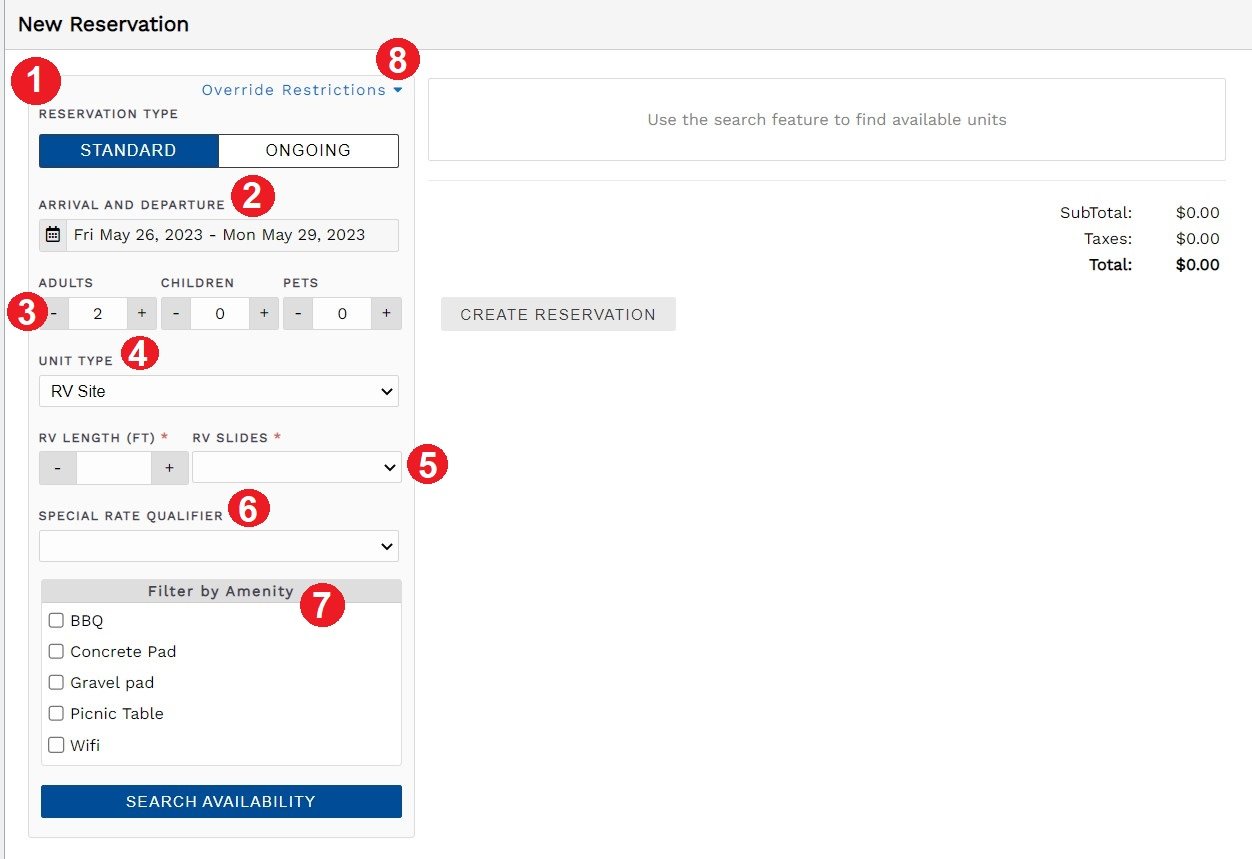Open the RV Slides dropdown
The width and height of the screenshot is (1252, 859).
(x=296, y=467)
